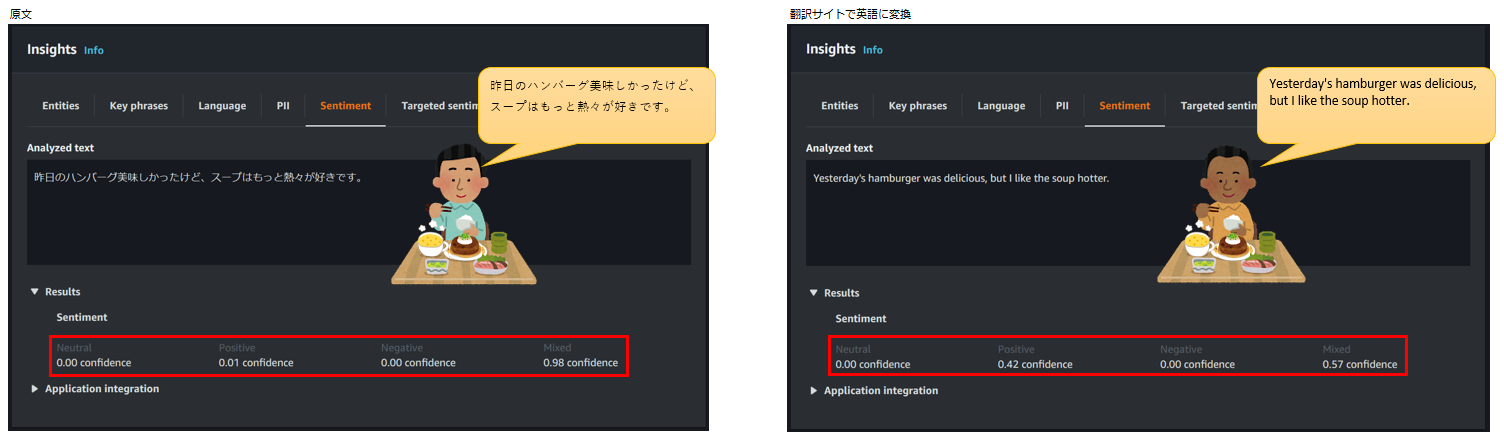Select the PII tab in left panel
Screen dimensions: 1504x444
[x=283, y=106]
